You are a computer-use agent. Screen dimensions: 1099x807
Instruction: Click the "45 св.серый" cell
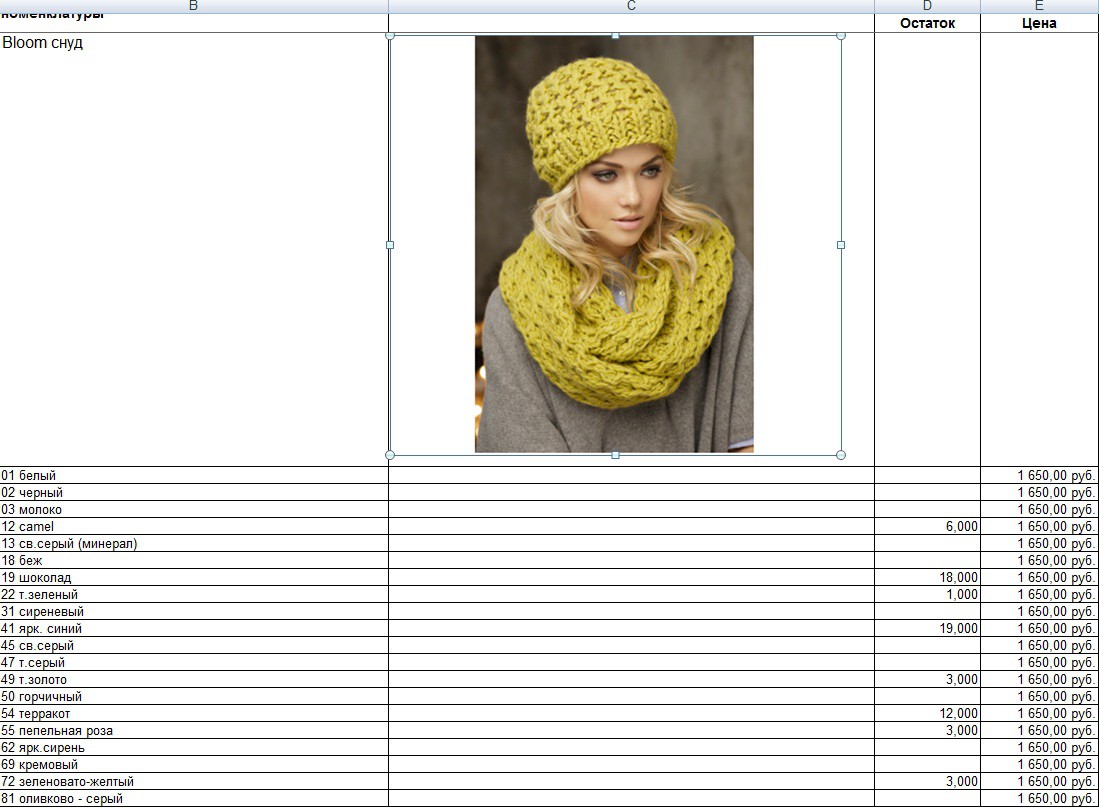click(193, 645)
